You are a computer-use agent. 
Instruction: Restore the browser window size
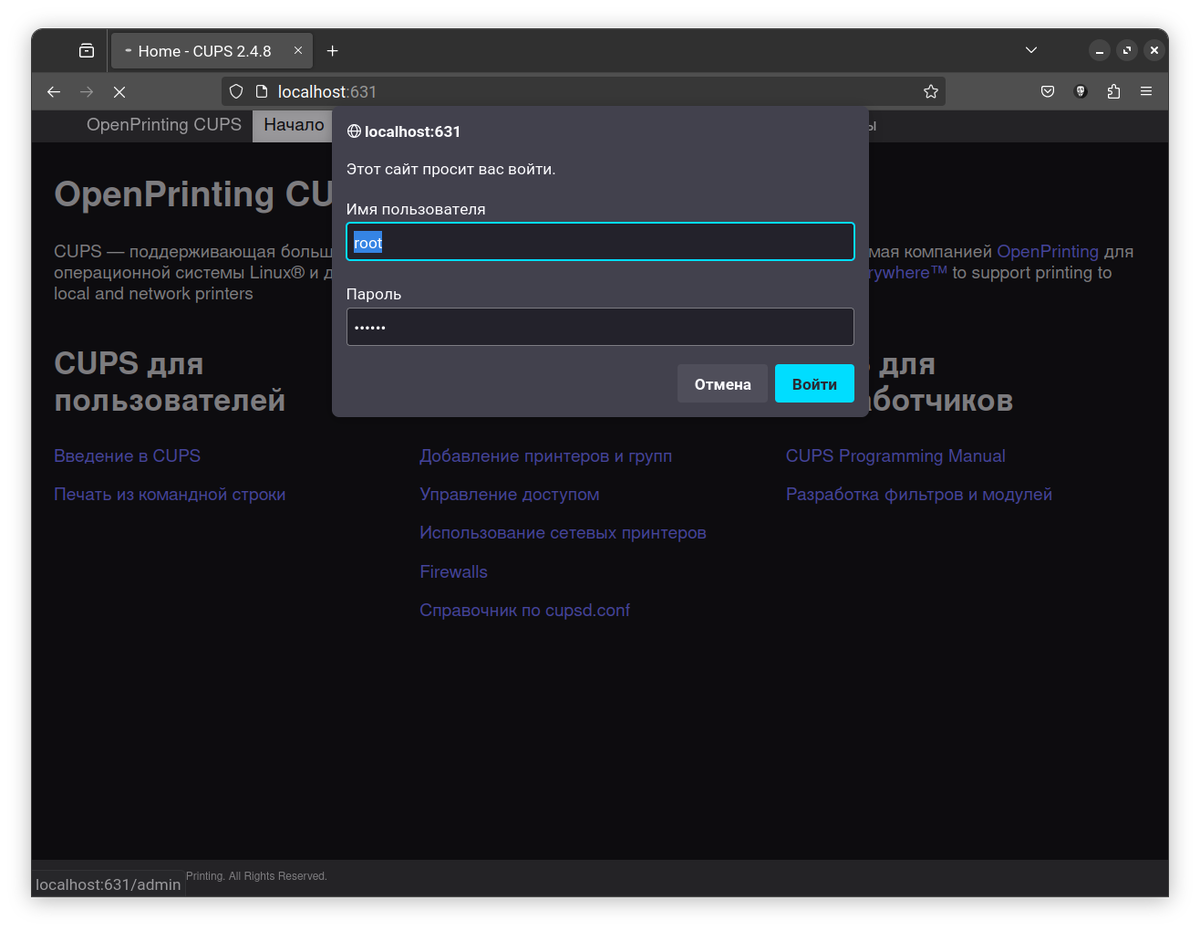[1127, 50]
